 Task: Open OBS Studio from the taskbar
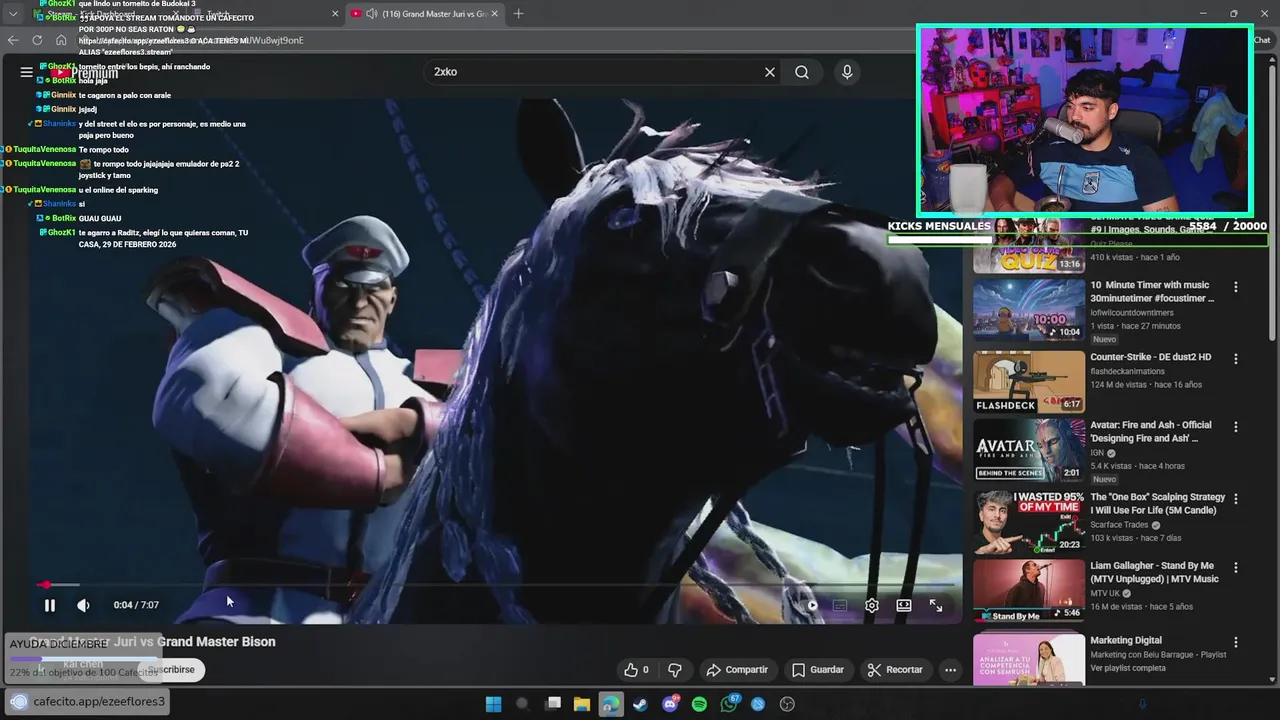click(787, 704)
